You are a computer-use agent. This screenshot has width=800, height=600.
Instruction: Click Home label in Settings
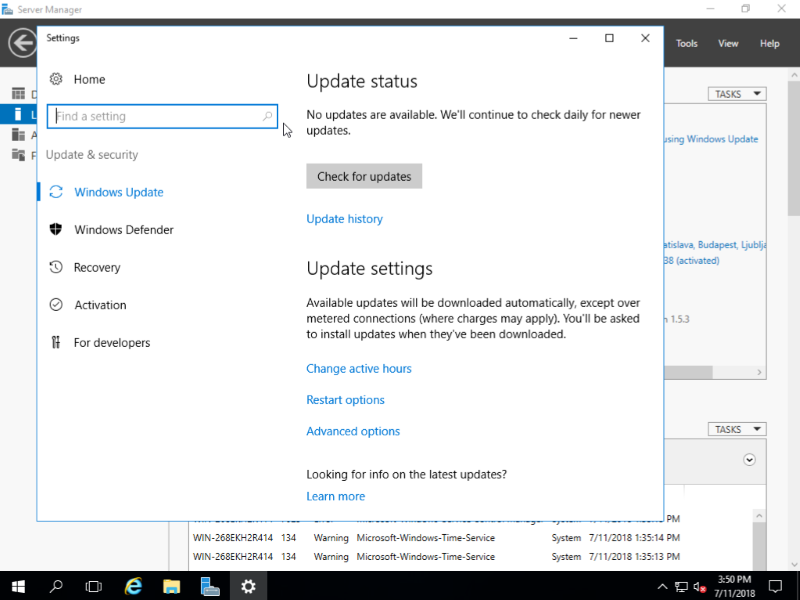(89, 79)
